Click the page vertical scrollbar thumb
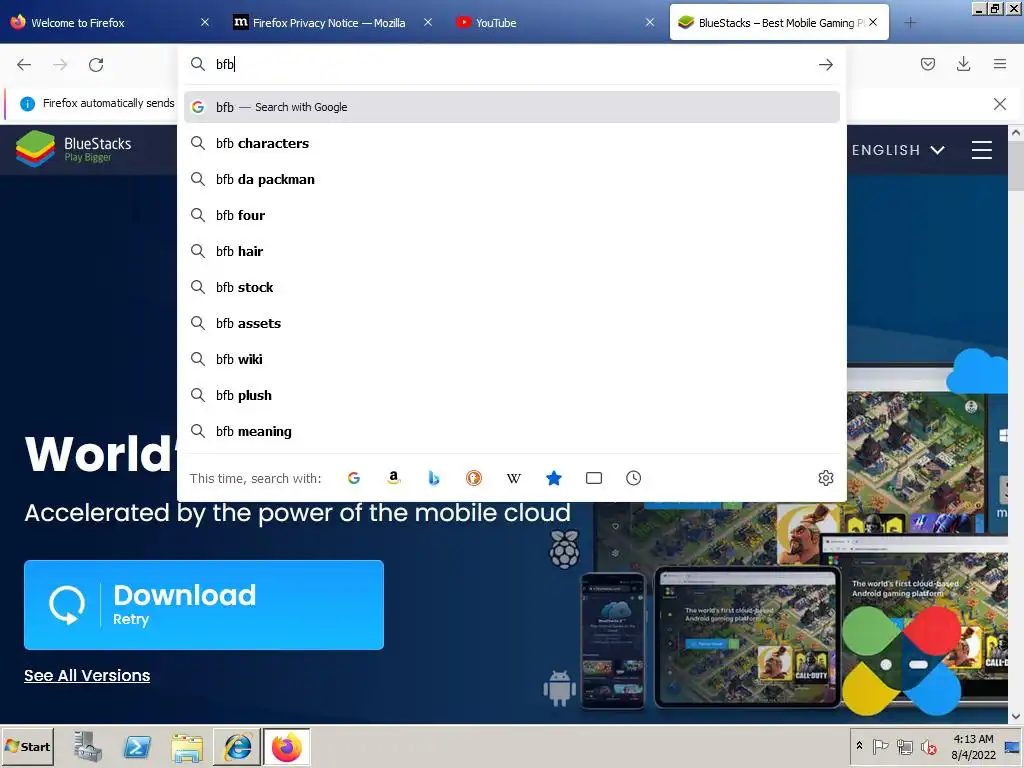Image resolution: width=1024 pixels, height=768 pixels. pos(1016,167)
